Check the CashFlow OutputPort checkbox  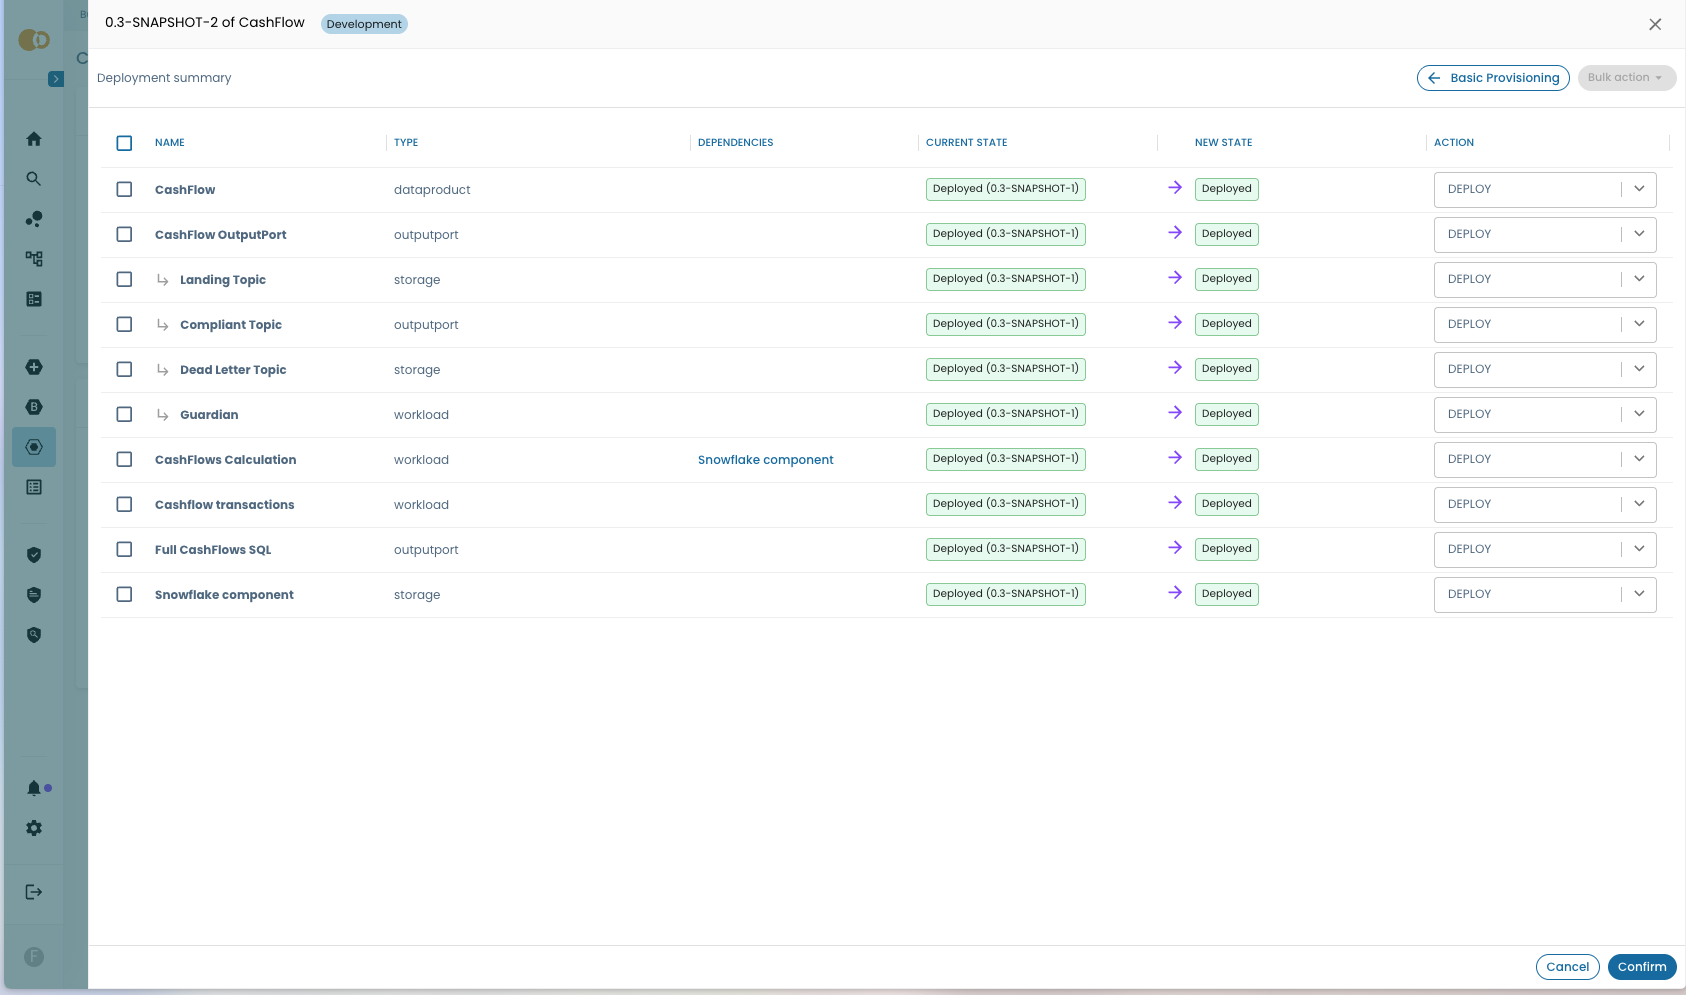124,234
